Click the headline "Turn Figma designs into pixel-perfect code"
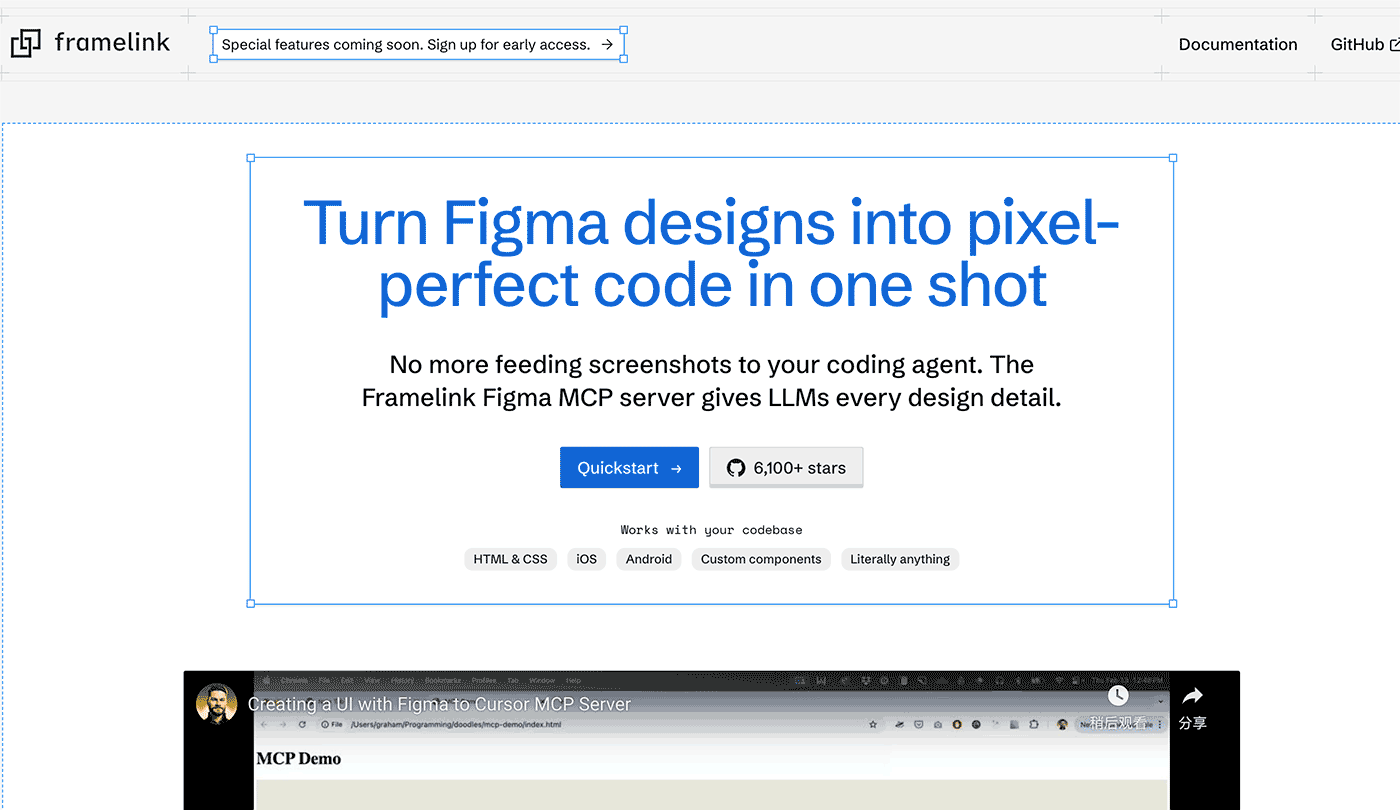This screenshot has height=810, width=1400. coord(711,254)
